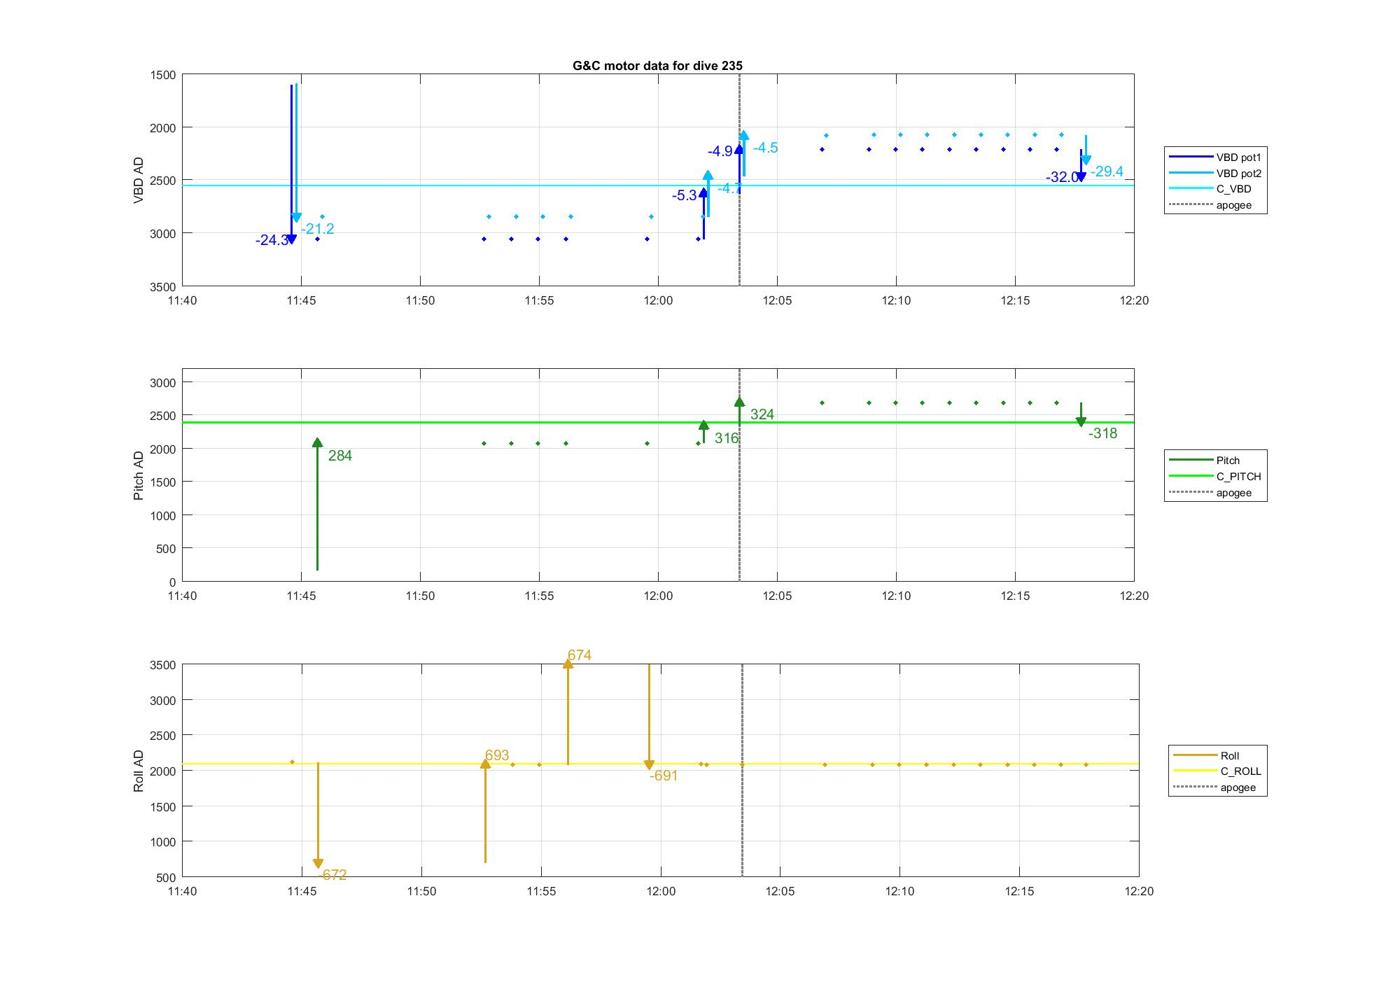Click the 'Pitch AD' y-axis label
The image size is (1400, 986).
[139, 475]
